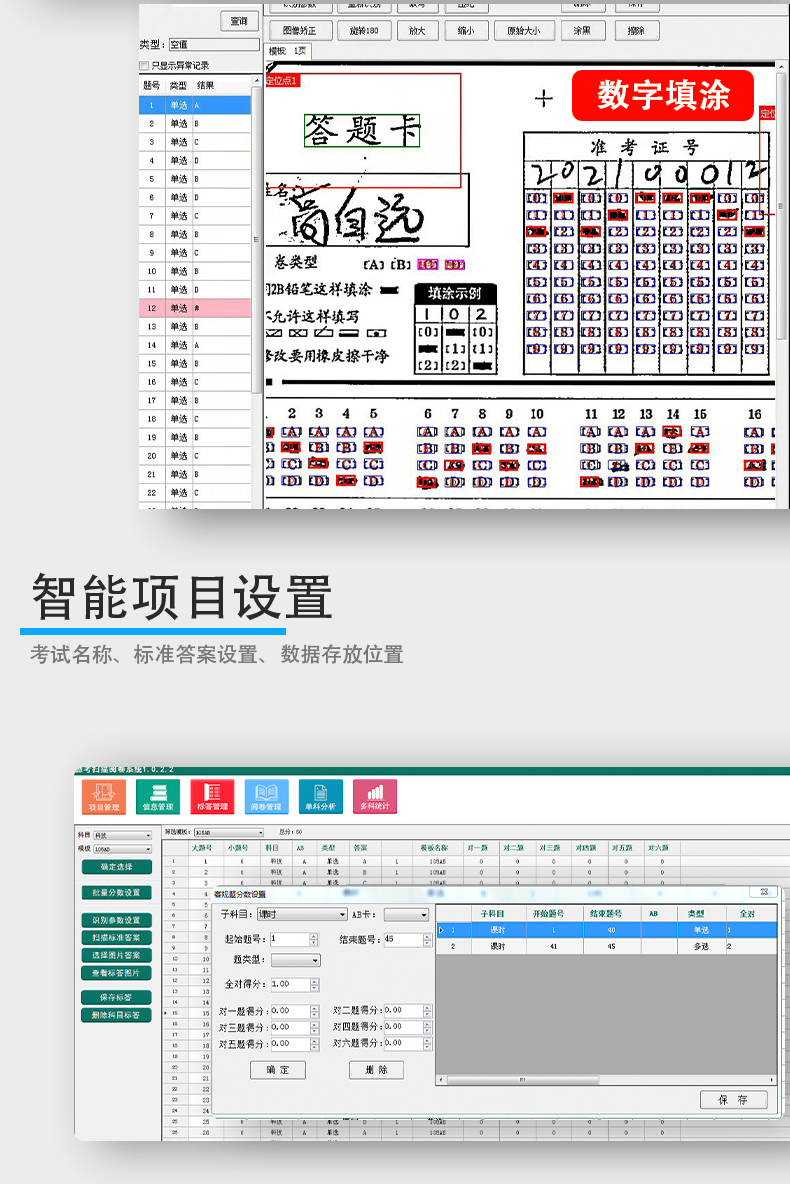This screenshot has width=790, height=1184.
Task: Enable 只显示异常记录 checkbox
Action: (144, 65)
